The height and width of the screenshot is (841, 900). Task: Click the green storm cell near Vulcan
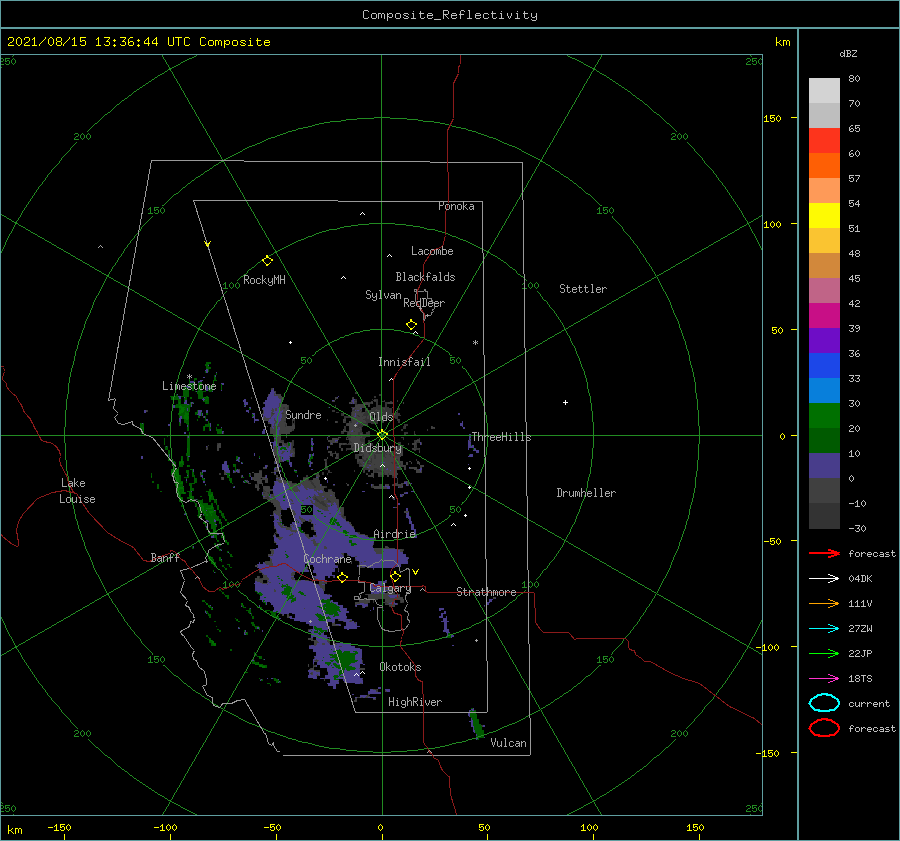[476, 724]
